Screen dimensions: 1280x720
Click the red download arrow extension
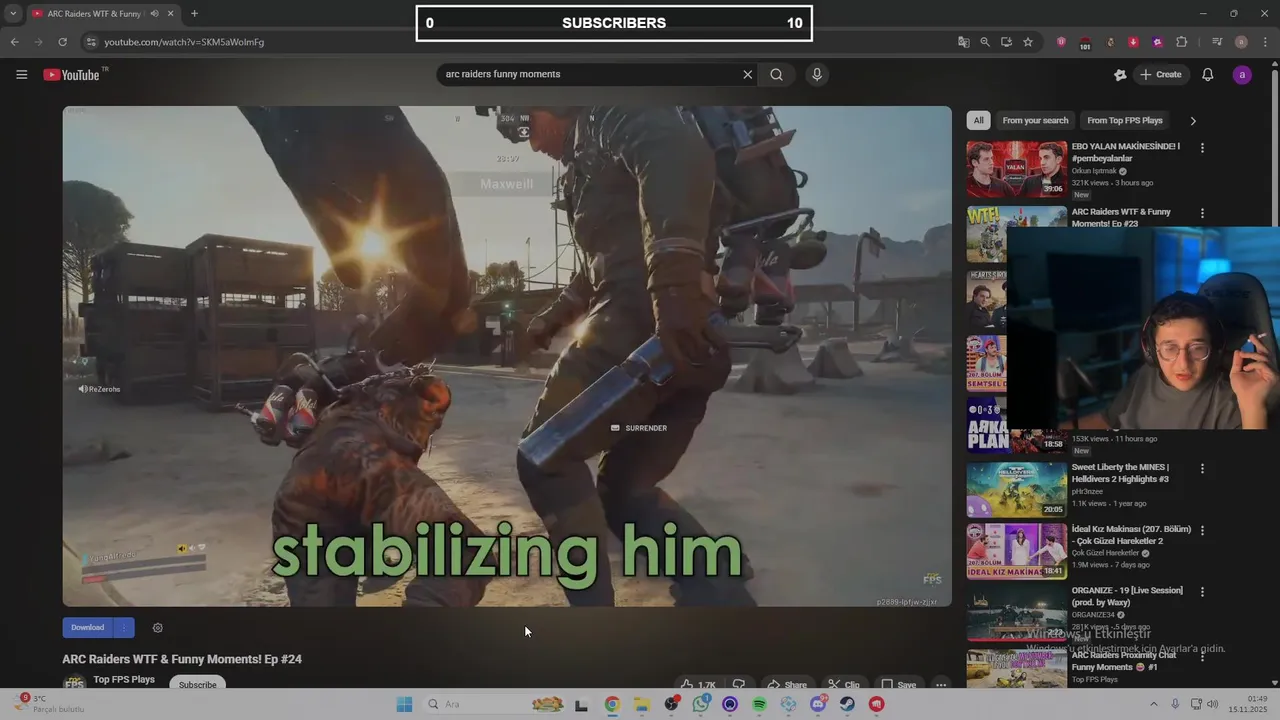1133,42
